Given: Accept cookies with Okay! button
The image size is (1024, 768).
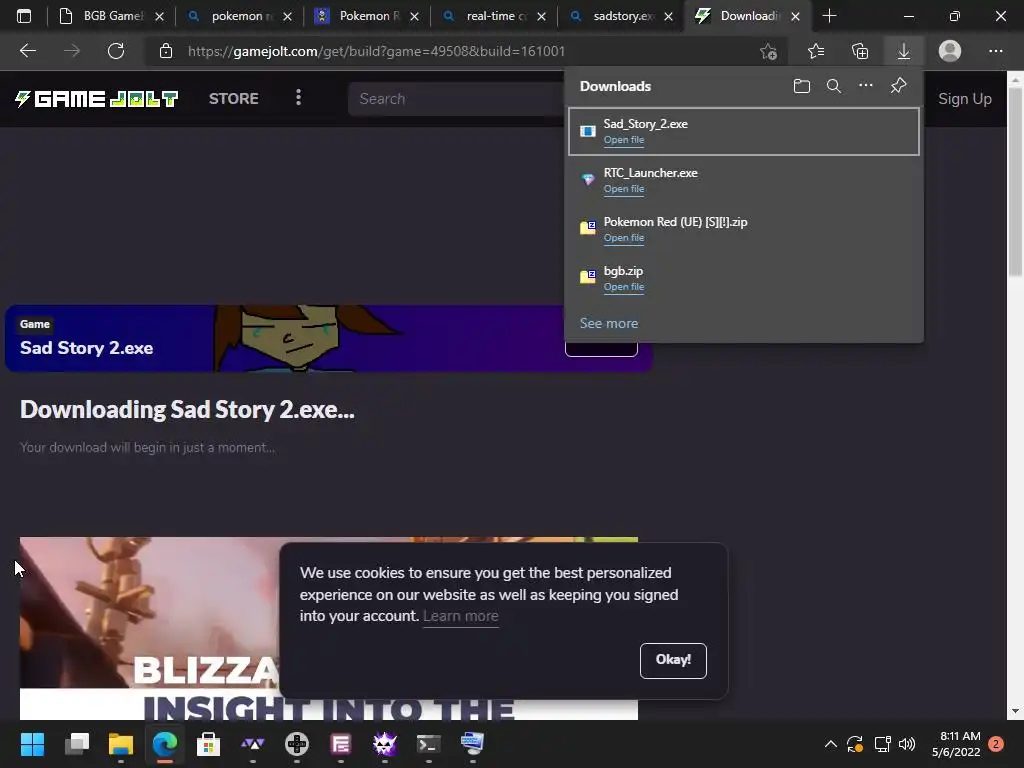Looking at the screenshot, I should (x=673, y=660).
